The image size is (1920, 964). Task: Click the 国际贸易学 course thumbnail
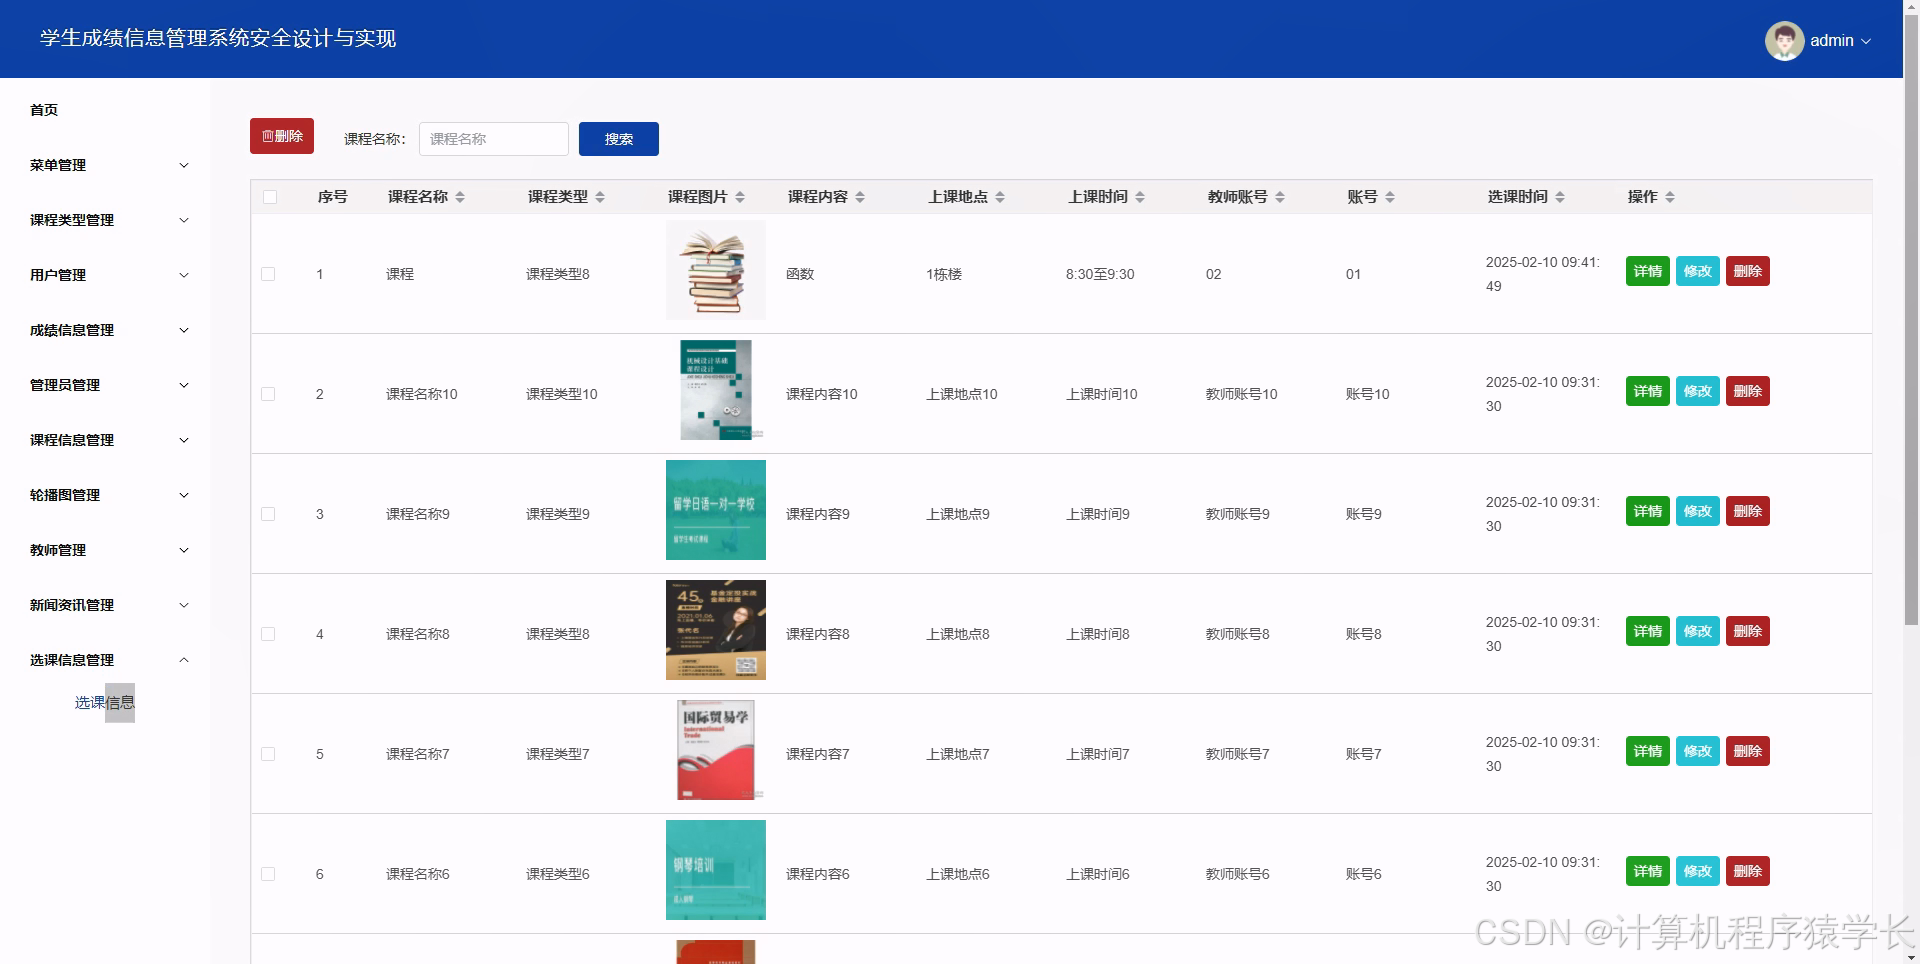click(x=715, y=749)
